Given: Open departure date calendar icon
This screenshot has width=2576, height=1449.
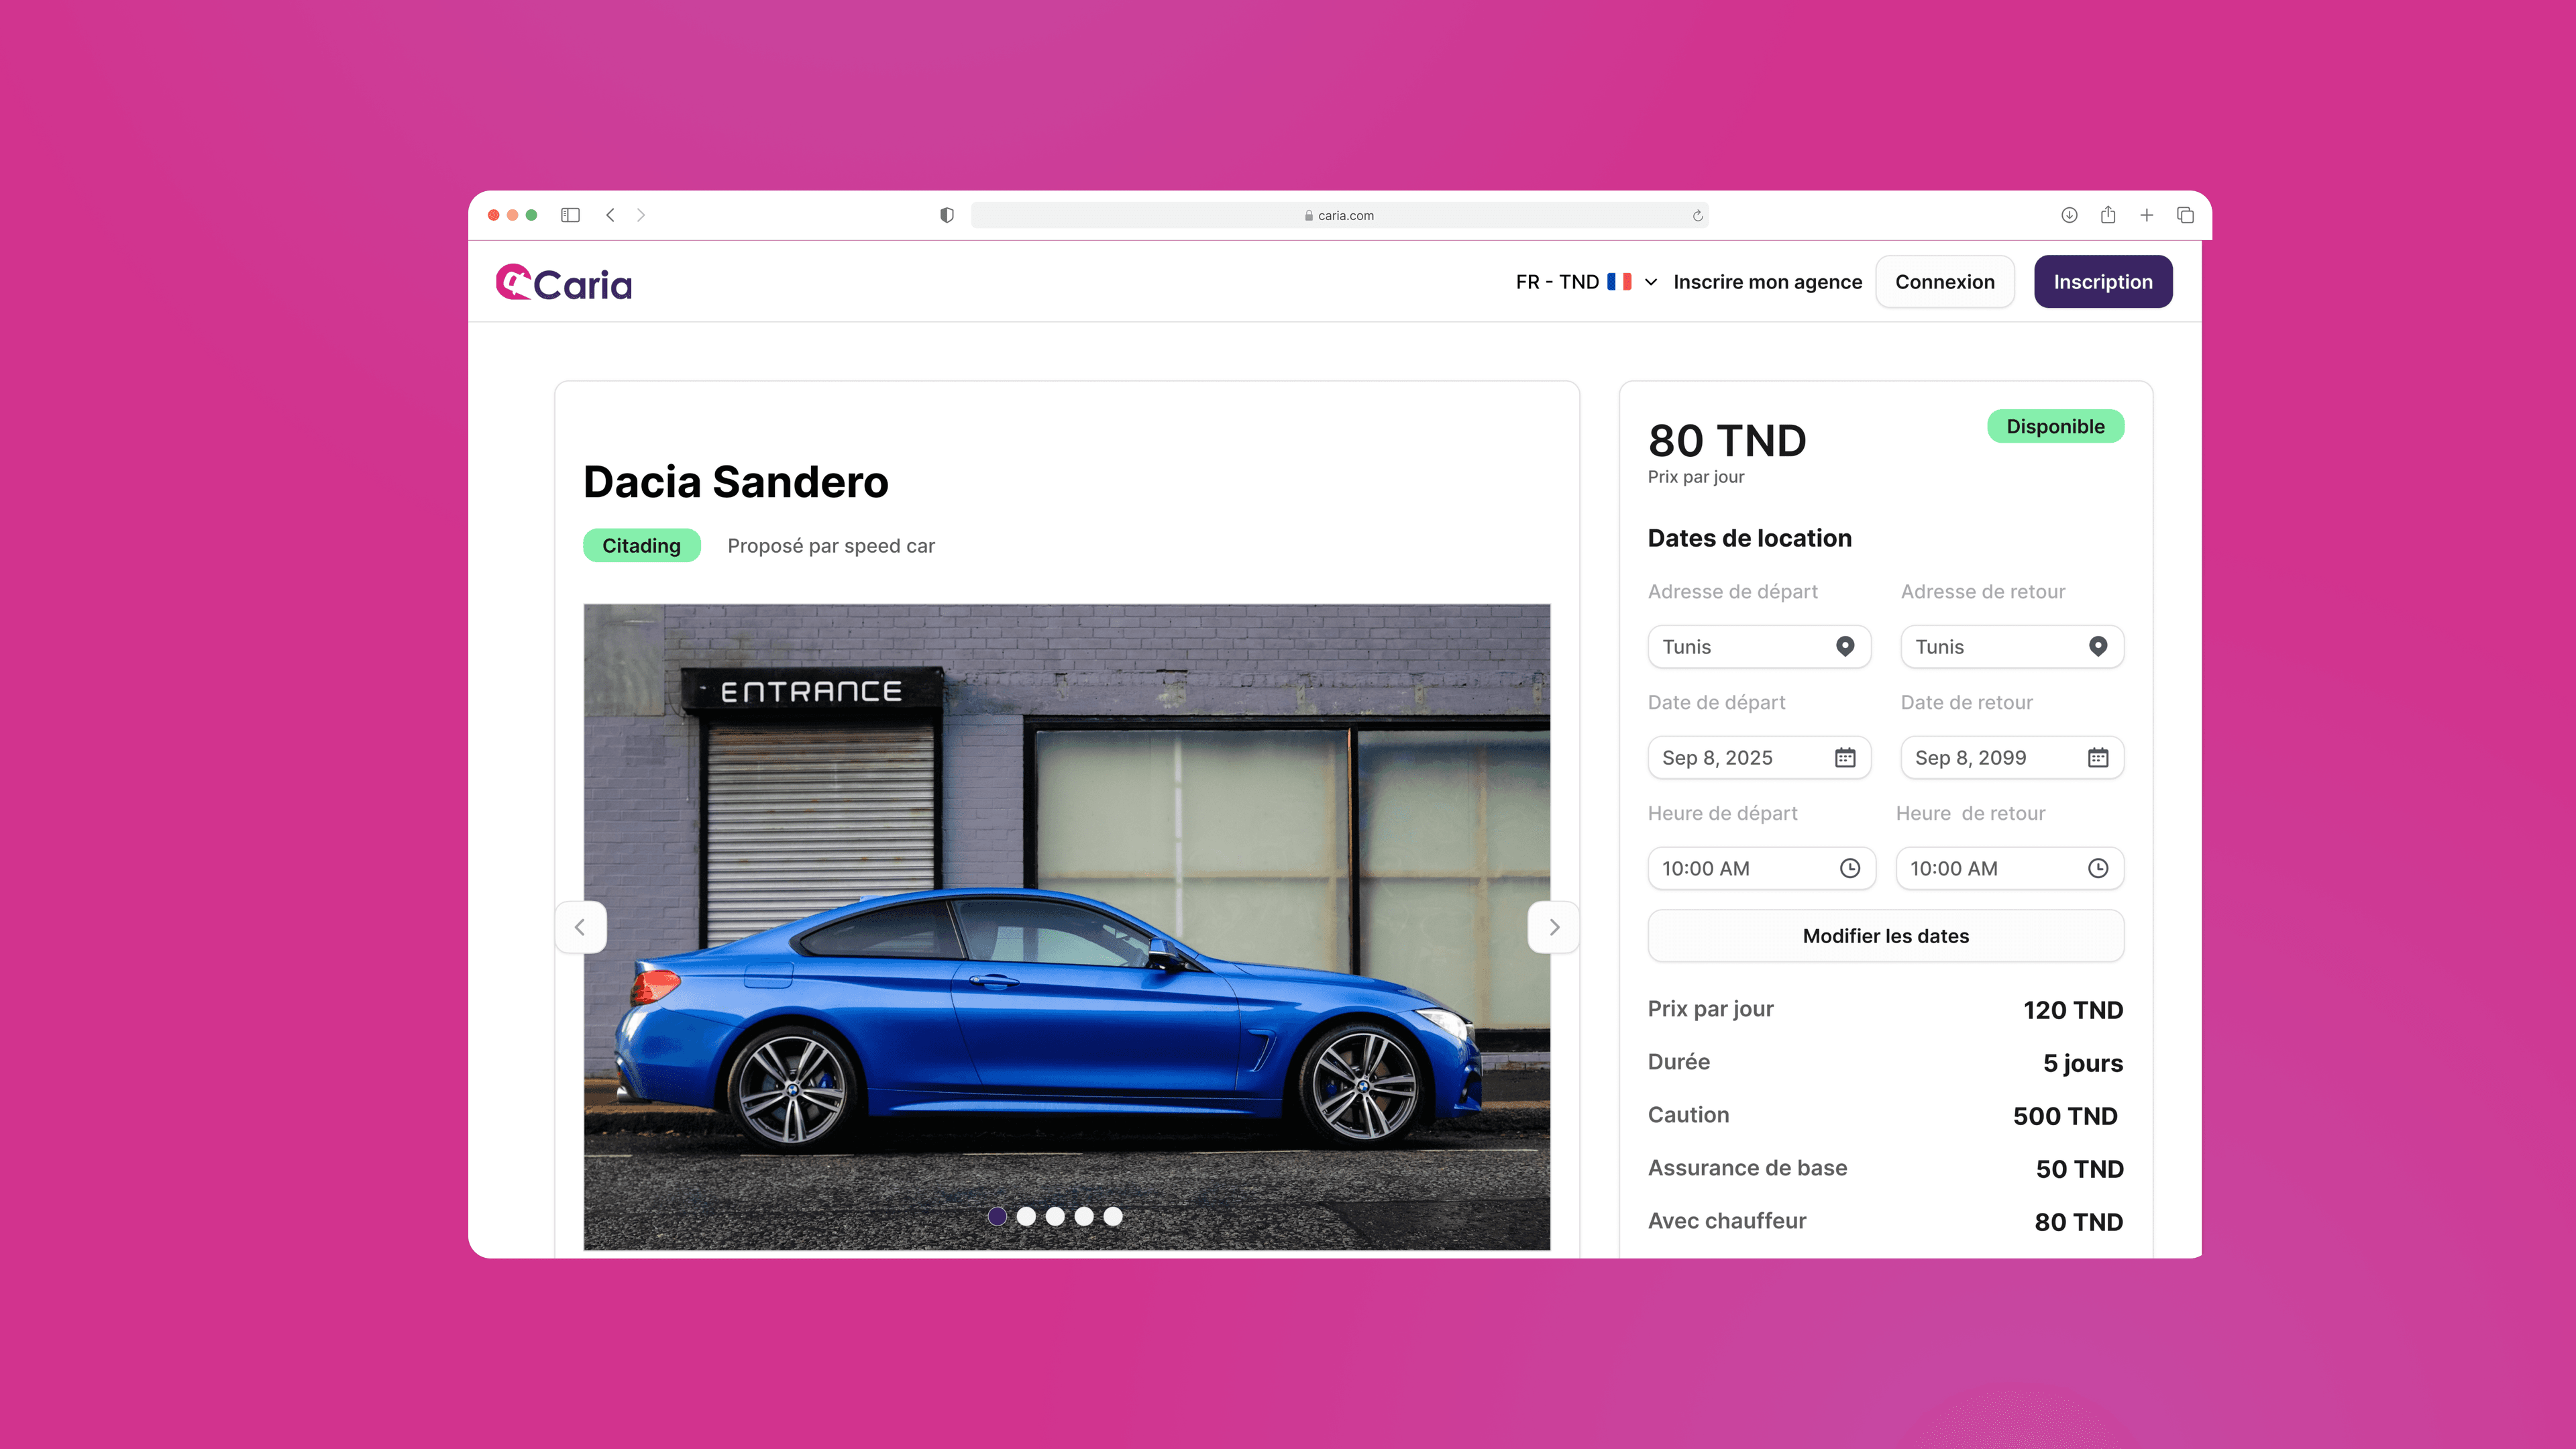Looking at the screenshot, I should 1845,757.
